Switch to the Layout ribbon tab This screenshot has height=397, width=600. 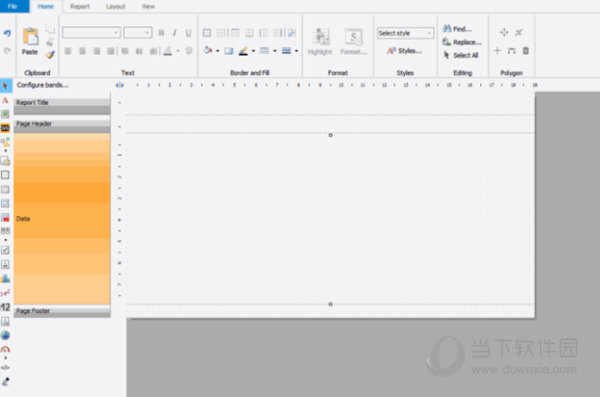point(115,7)
